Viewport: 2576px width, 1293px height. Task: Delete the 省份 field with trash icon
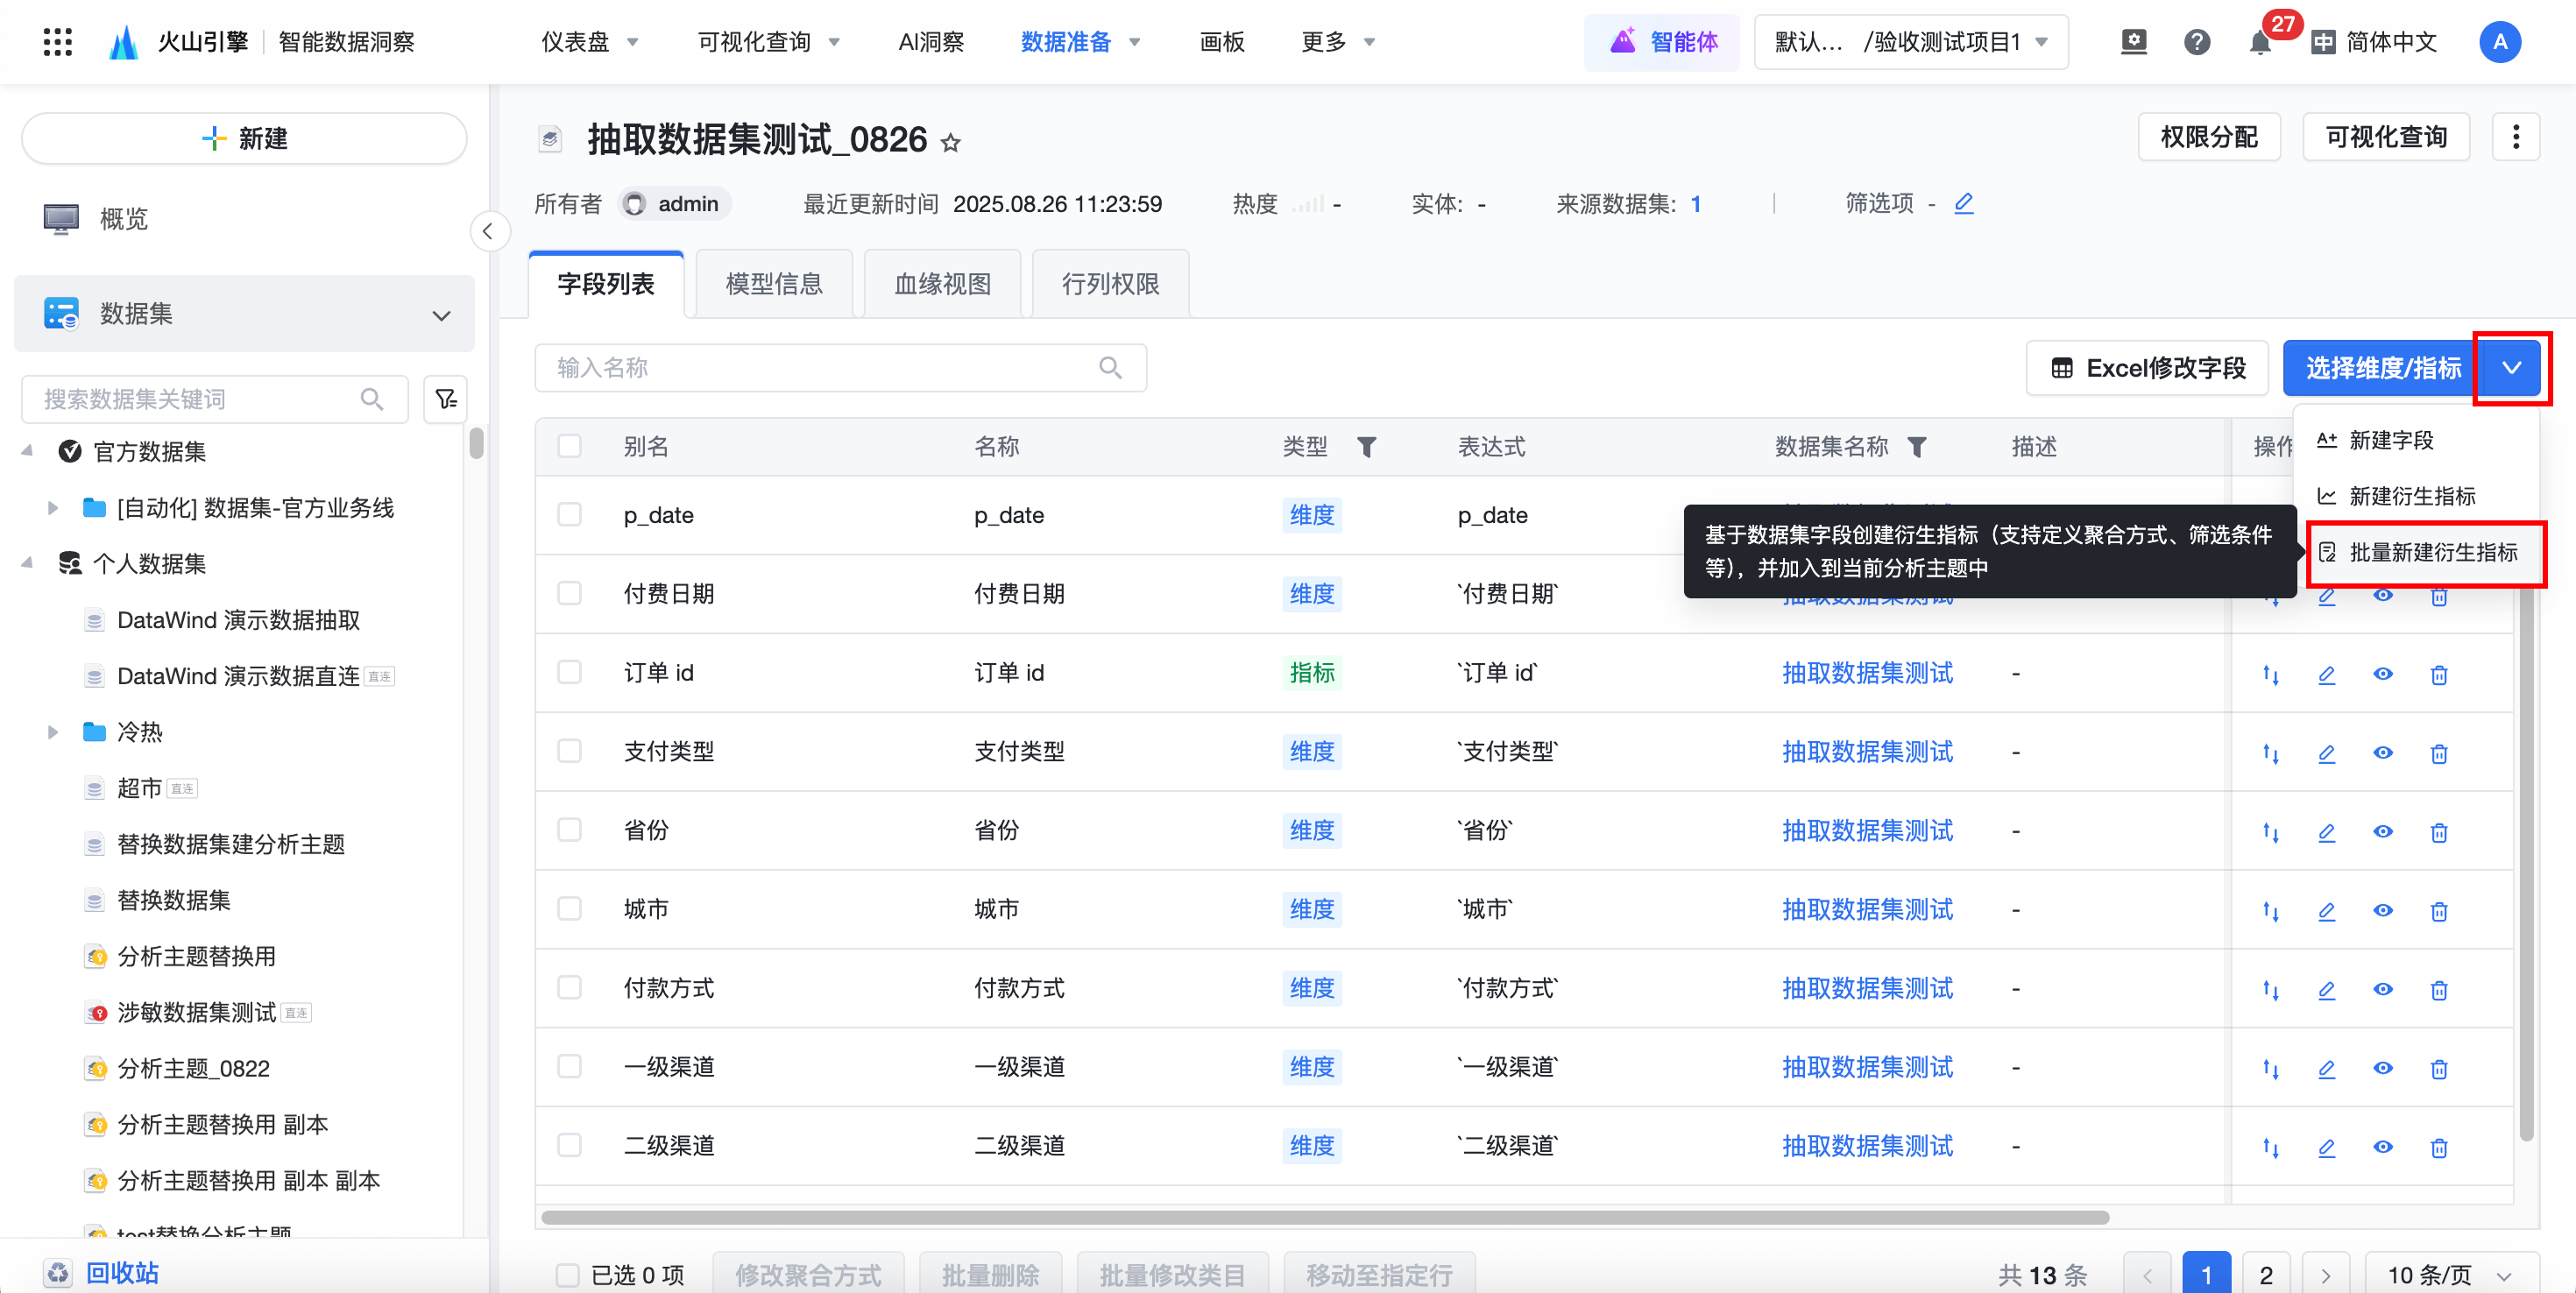click(2439, 832)
